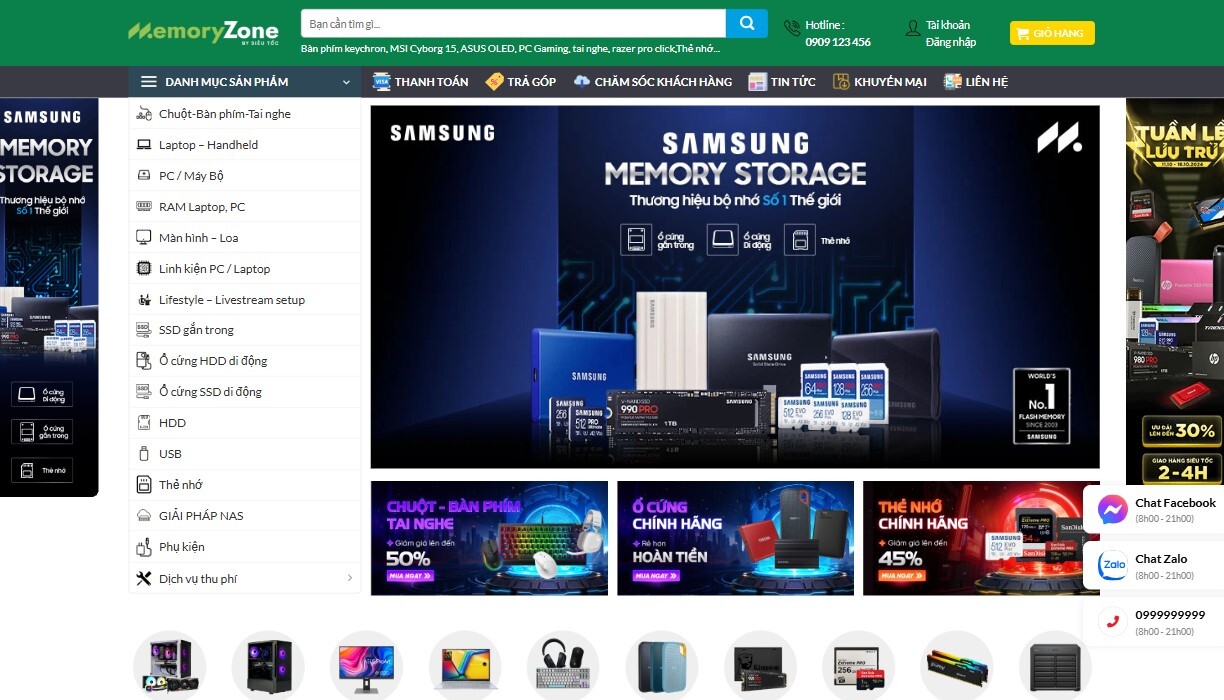
Task: Click the blue magnifier search button
Action: 747,23
